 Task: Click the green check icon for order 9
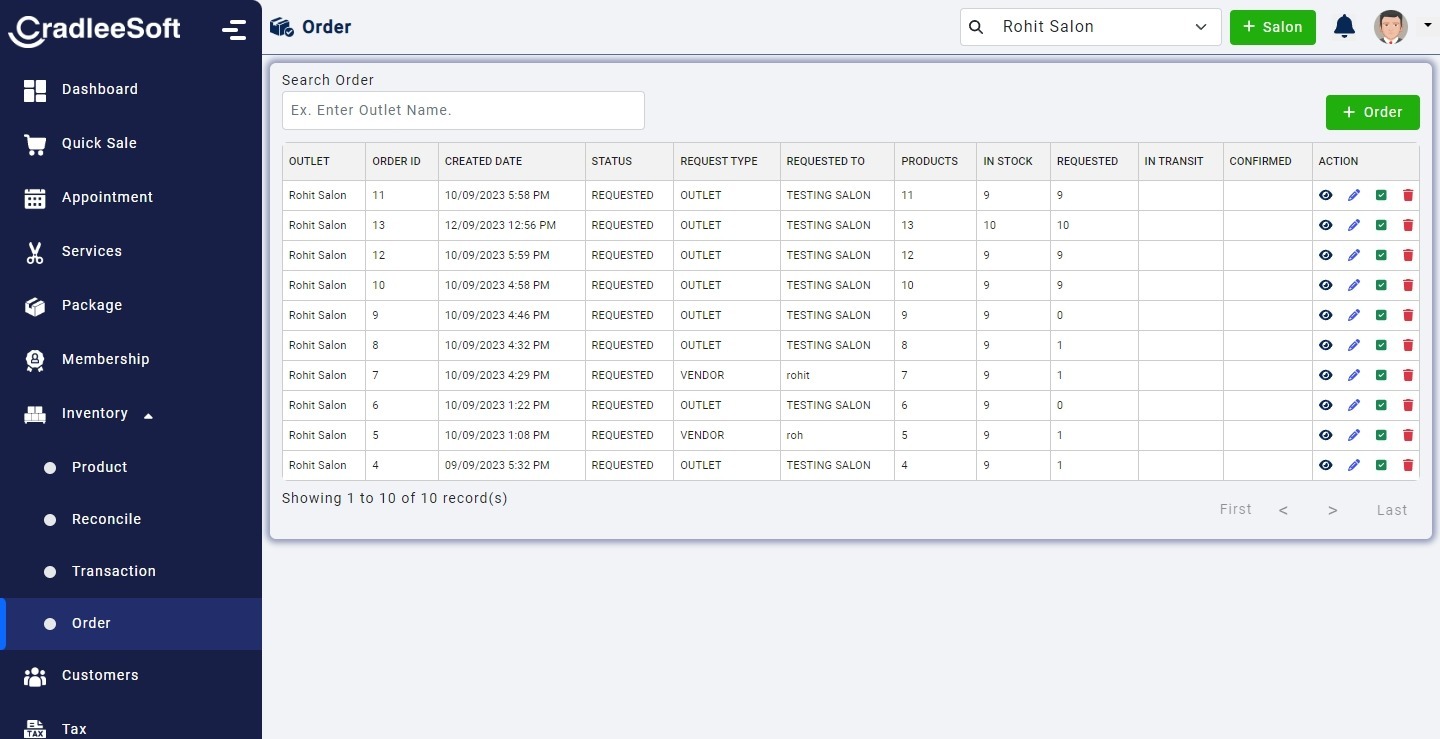pyautogui.click(x=1381, y=316)
